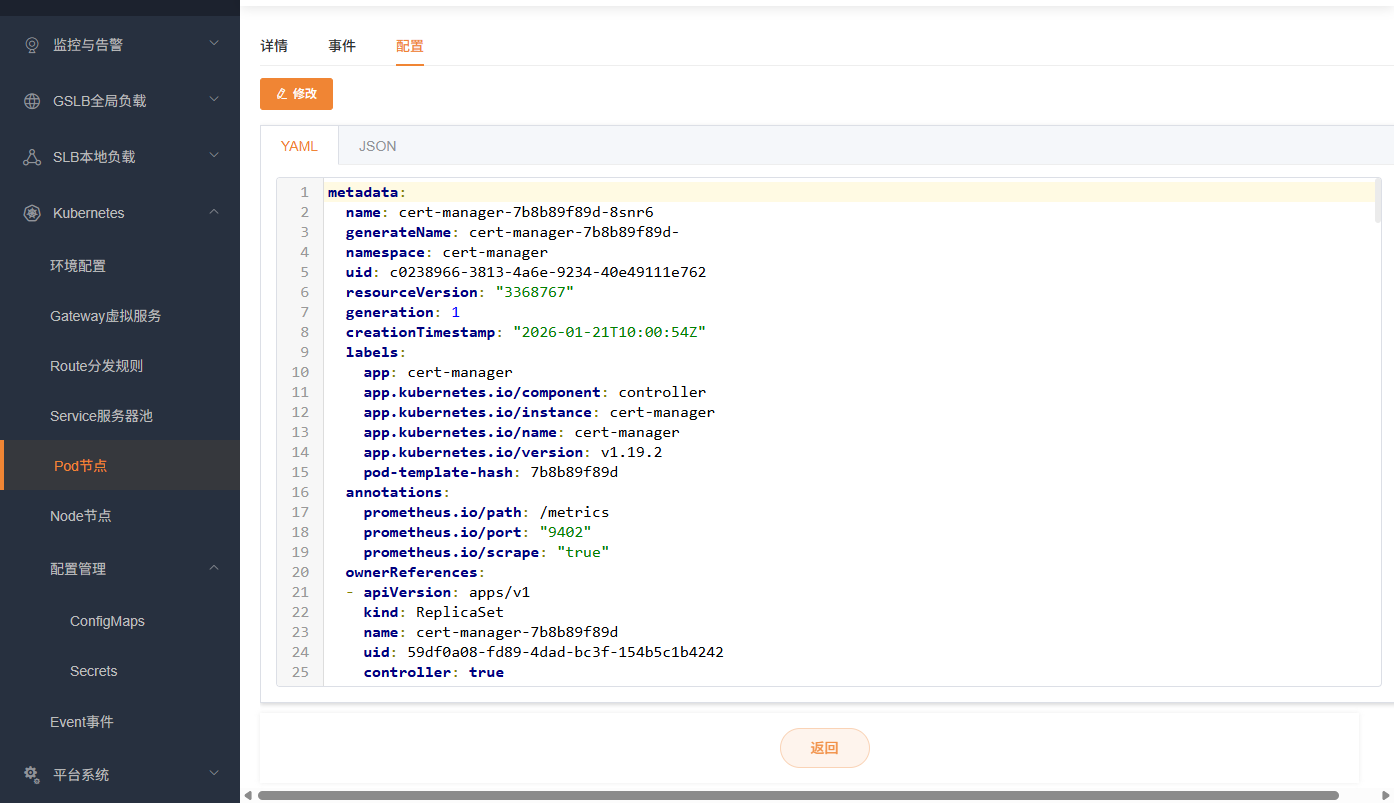Image resolution: width=1394 pixels, height=803 pixels.
Task: Switch to the JSON tab
Action: point(377,146)
